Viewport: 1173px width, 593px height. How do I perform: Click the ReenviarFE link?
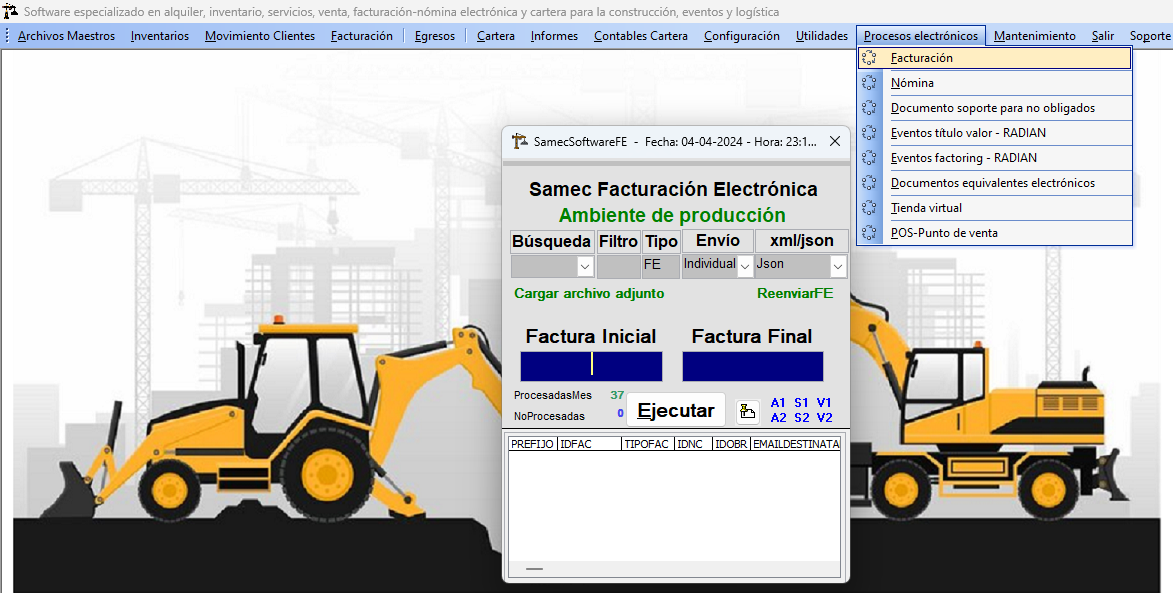tap(794, 294)
